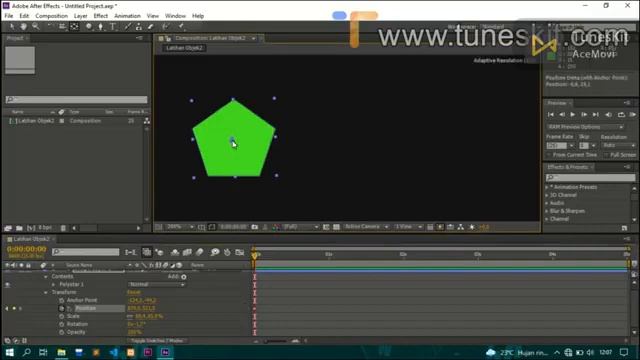This screenshot has height=360, width=640.
Task: Select the Hand tool
Action: click(x=24, y=27)
